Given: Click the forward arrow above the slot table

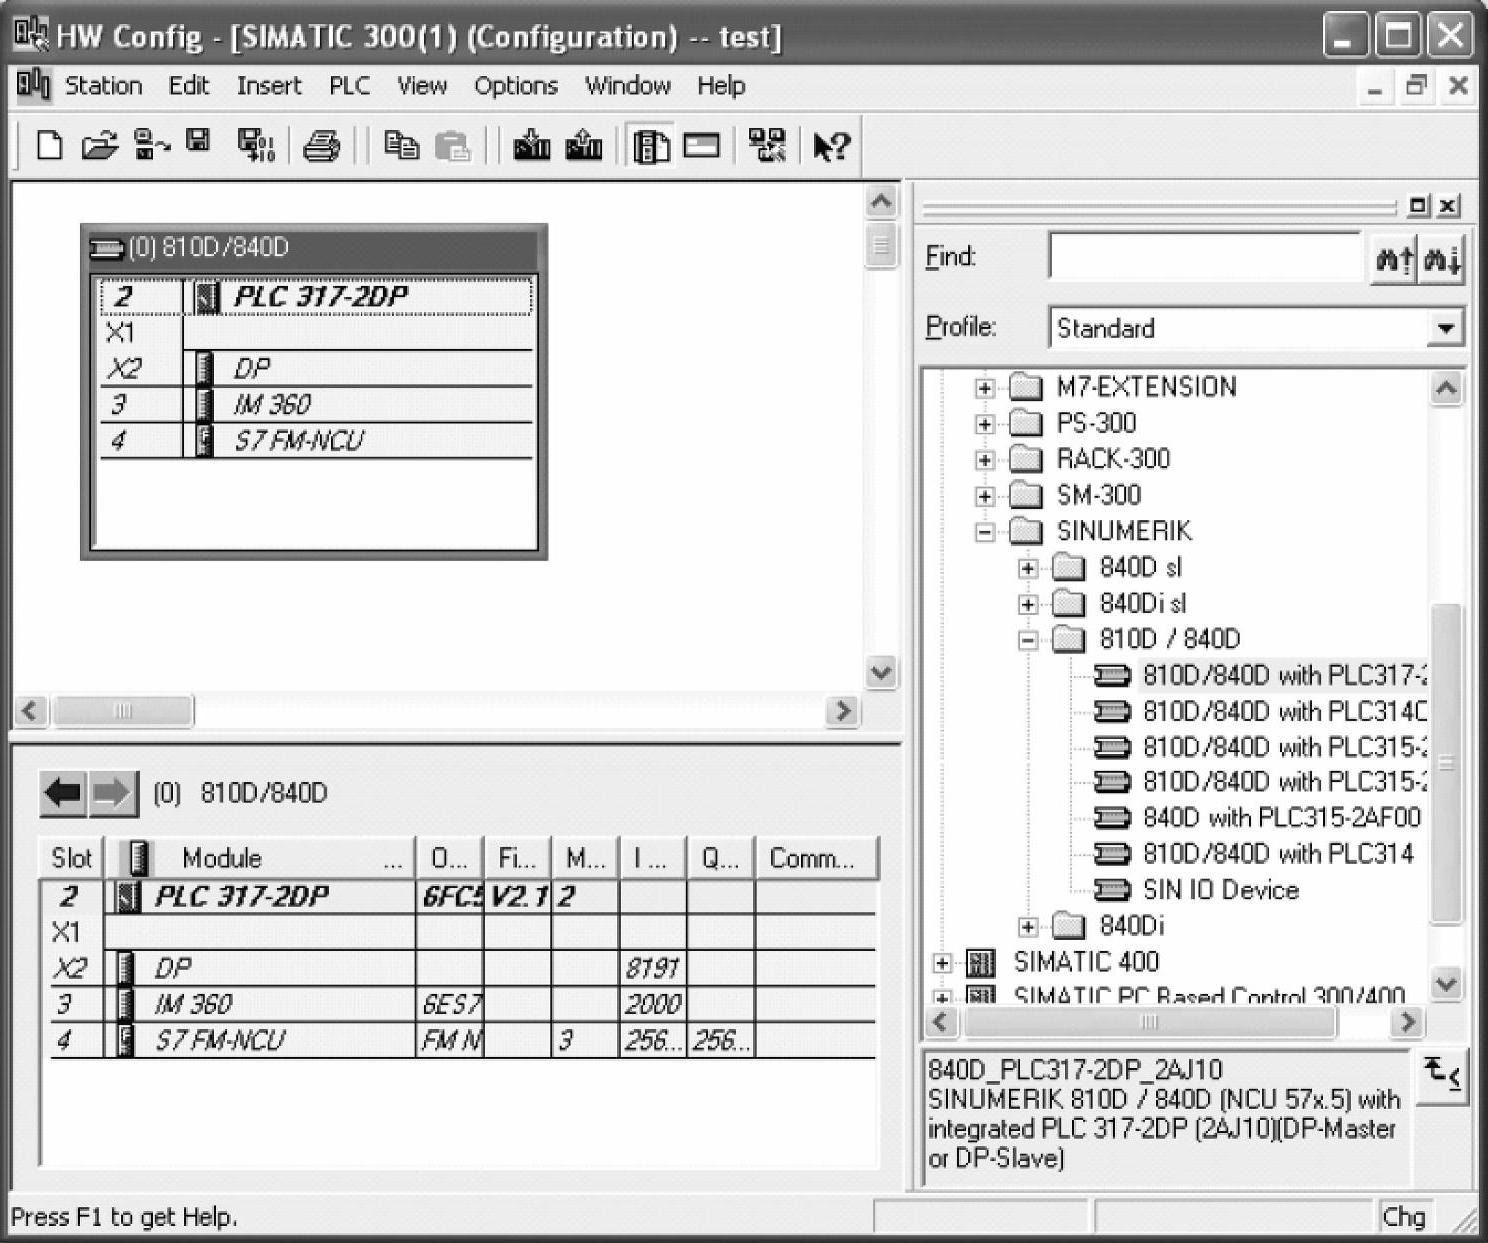Looking at the screenshot, I should click(x=113, y=794).
